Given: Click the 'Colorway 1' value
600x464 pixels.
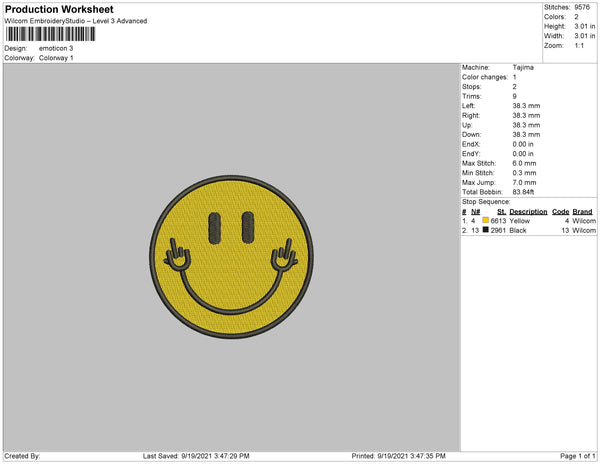Looking at the screenshot, I should coord(56,58).
